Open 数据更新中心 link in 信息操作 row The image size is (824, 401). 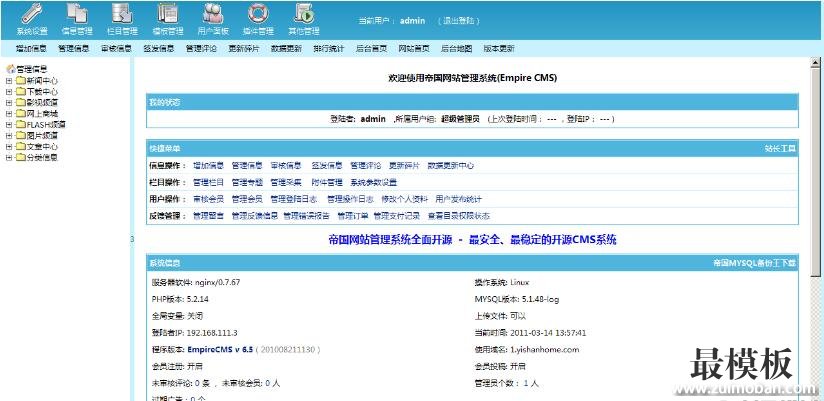tap(450, 166)
